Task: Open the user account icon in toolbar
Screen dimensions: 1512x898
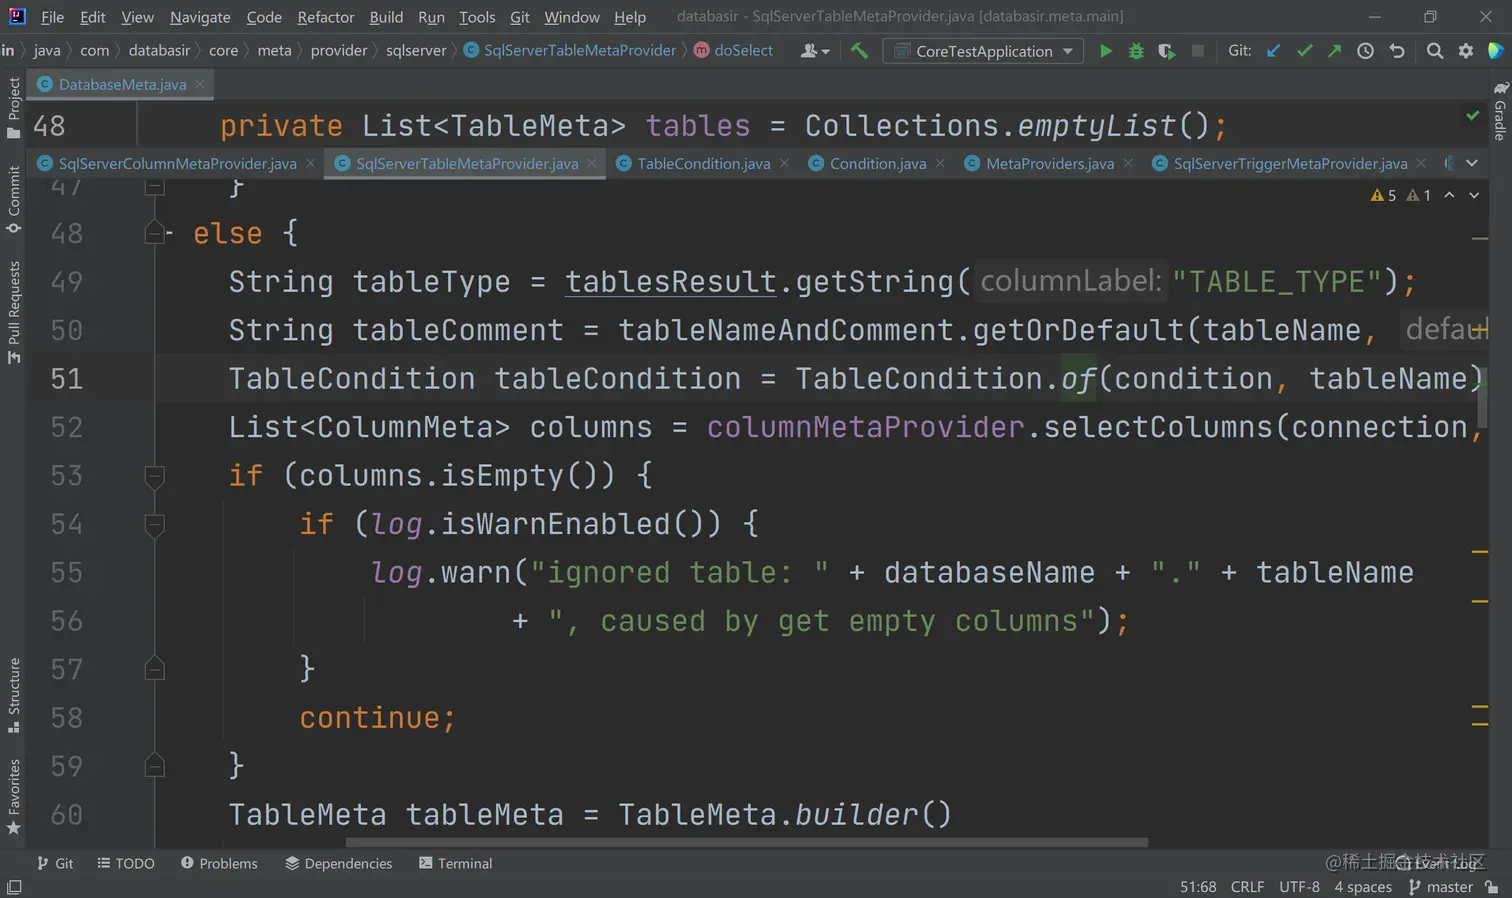Action: pos(814,51)
